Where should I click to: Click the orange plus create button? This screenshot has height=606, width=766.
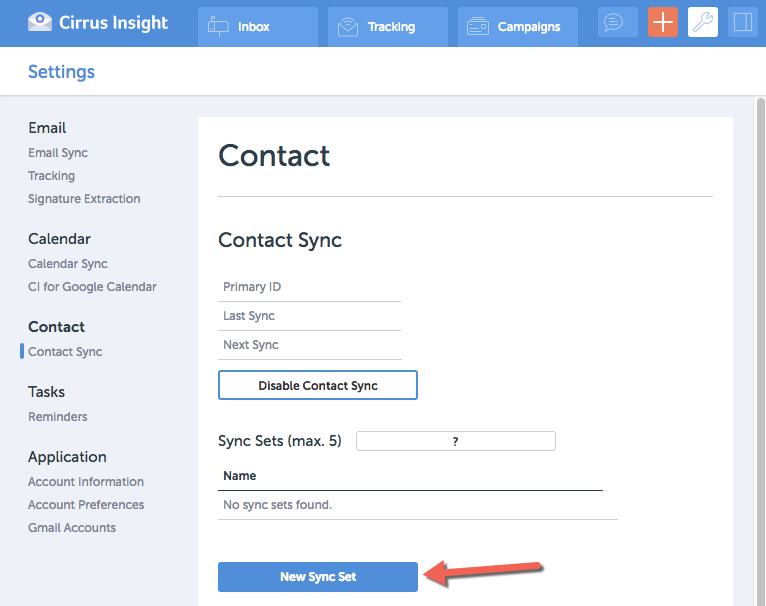pyautogui.click(x=663, y=22)
